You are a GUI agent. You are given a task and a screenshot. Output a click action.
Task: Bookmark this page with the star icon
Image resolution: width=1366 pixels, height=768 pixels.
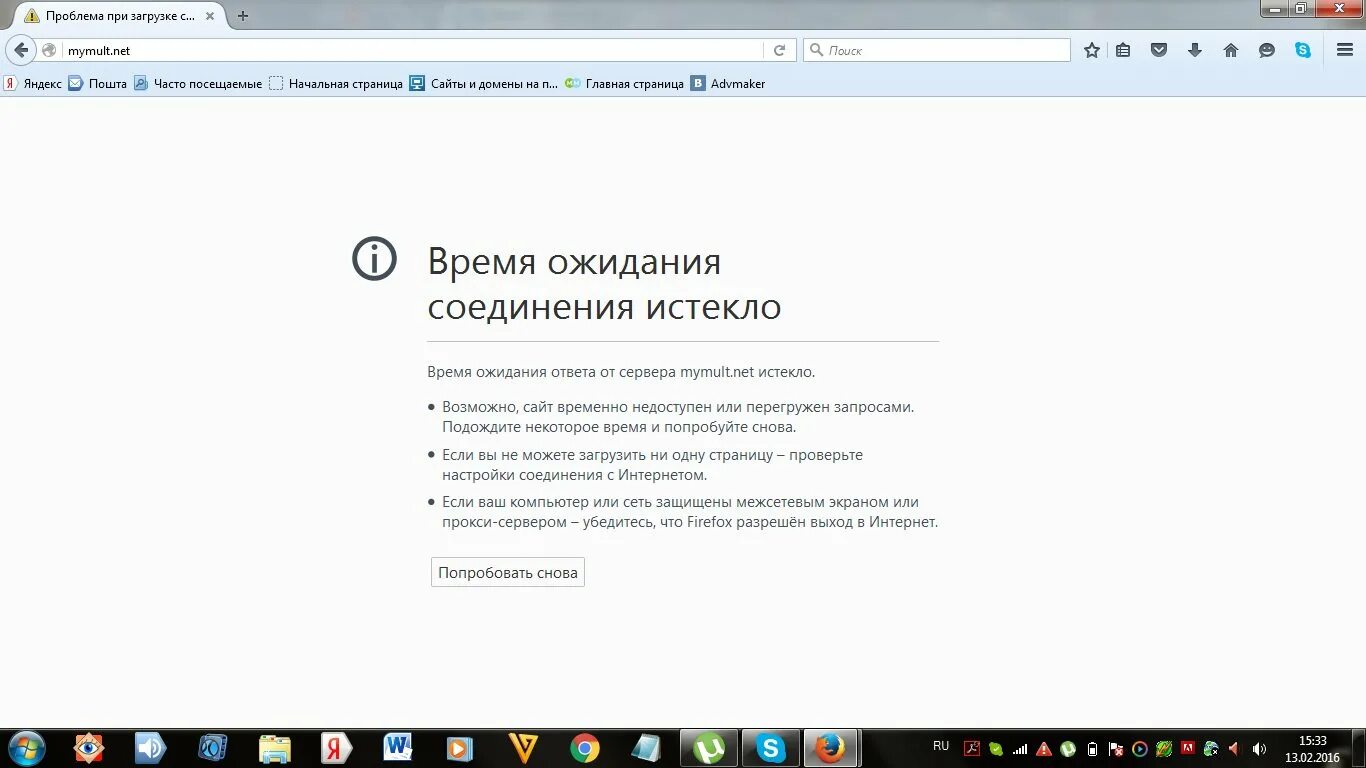pyautogui.click(x=1092, y=50)
